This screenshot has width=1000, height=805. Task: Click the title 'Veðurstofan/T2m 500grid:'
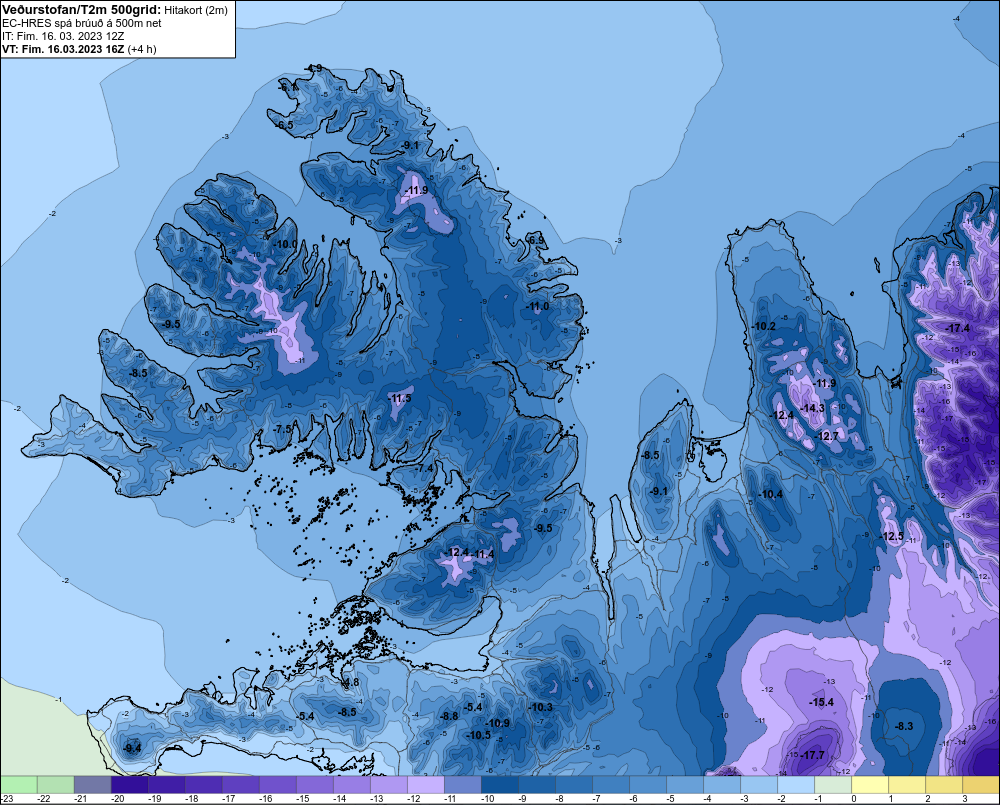click(82, 10)
